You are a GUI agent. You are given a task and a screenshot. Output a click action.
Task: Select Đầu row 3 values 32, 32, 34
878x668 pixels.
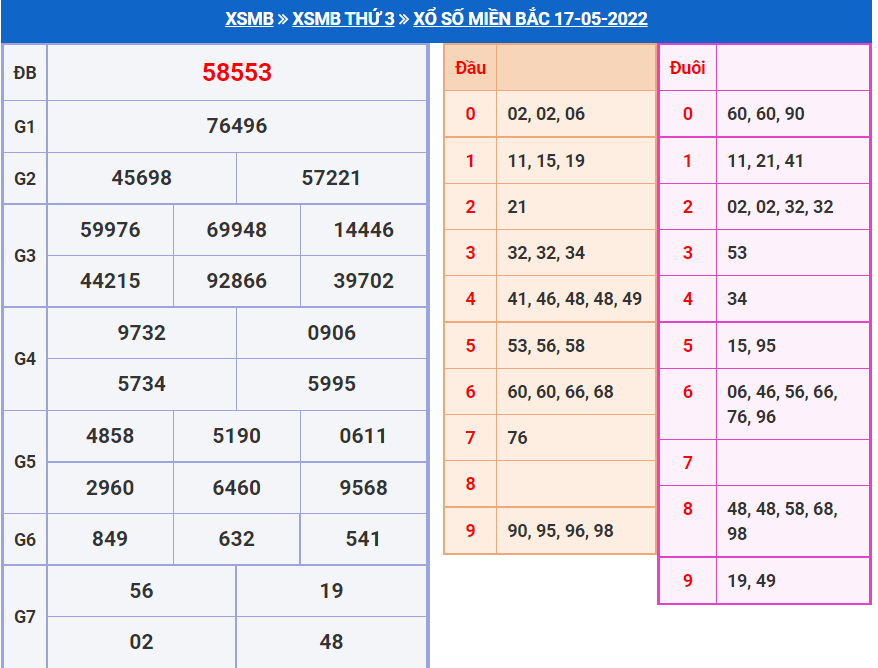point(547,253)
